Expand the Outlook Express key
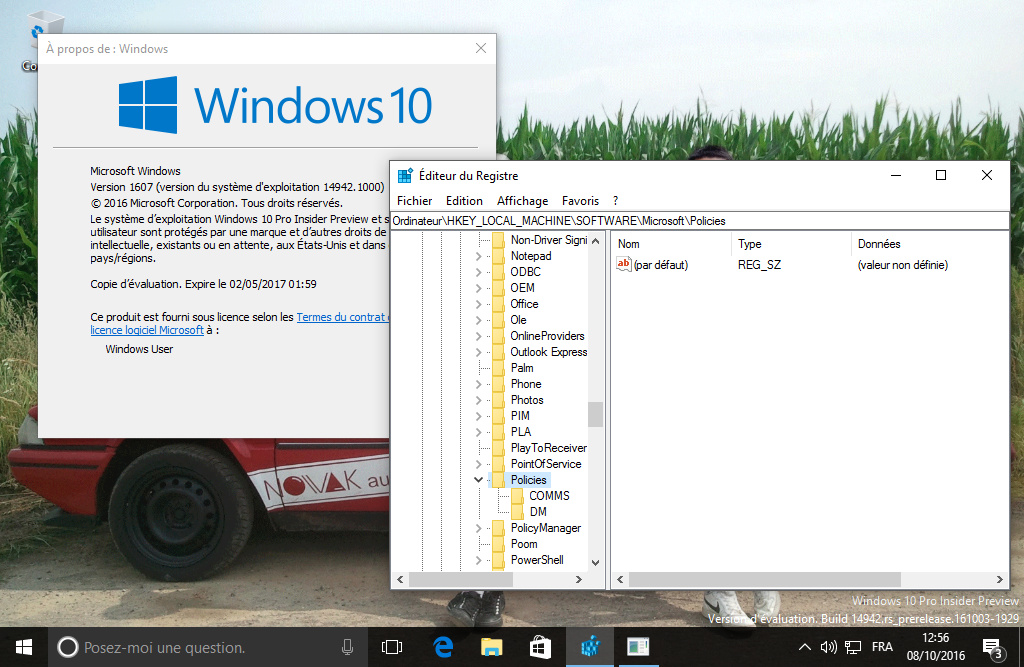This screenshot has height=667, width=1024. pos(479,352)
